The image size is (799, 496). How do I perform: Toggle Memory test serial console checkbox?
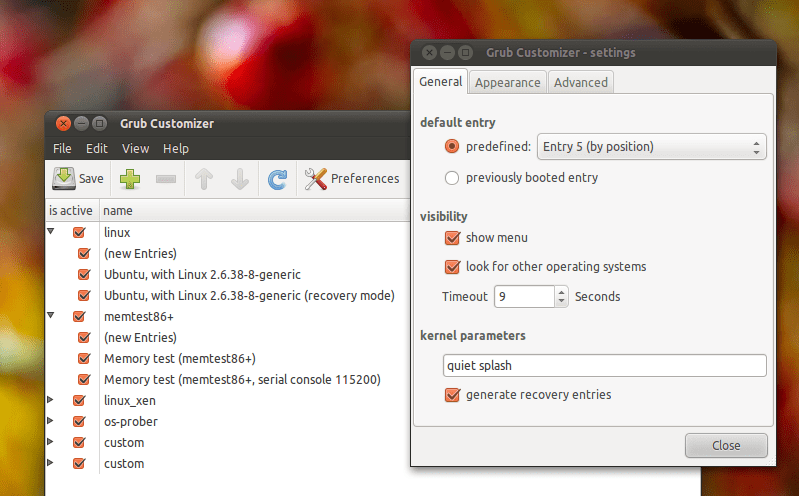point(84,379)
